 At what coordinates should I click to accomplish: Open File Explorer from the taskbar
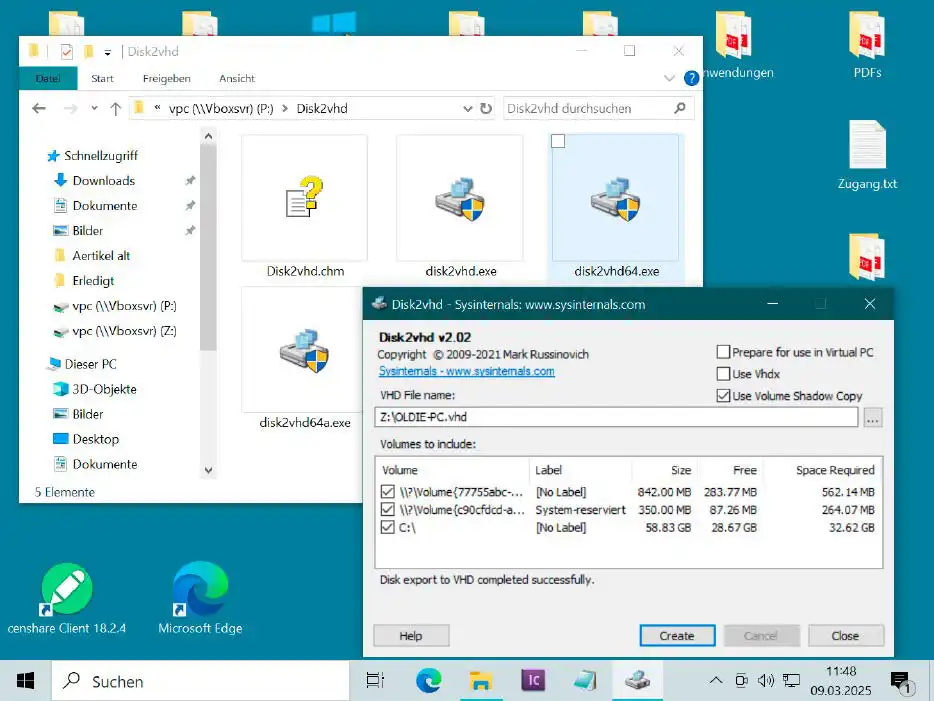coord(480,680)
